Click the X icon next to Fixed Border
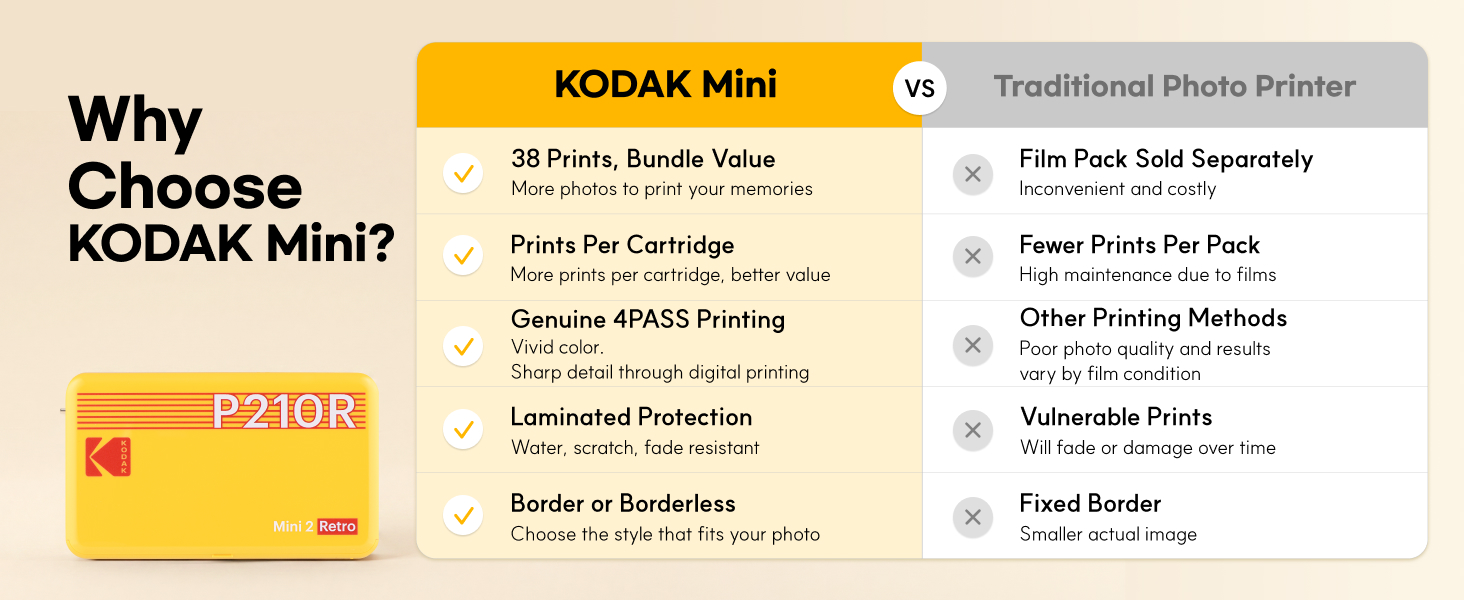This screenshot has width=1464, height=600. (972, 517)
